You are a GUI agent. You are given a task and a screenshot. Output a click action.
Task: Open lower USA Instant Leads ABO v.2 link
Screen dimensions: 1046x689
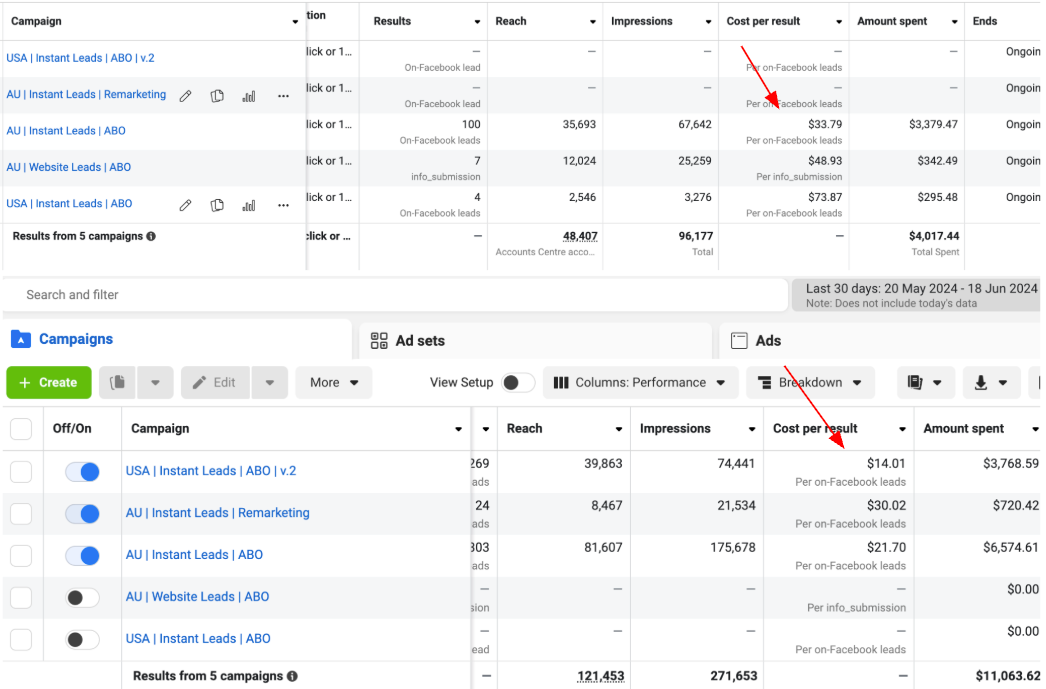211,471
